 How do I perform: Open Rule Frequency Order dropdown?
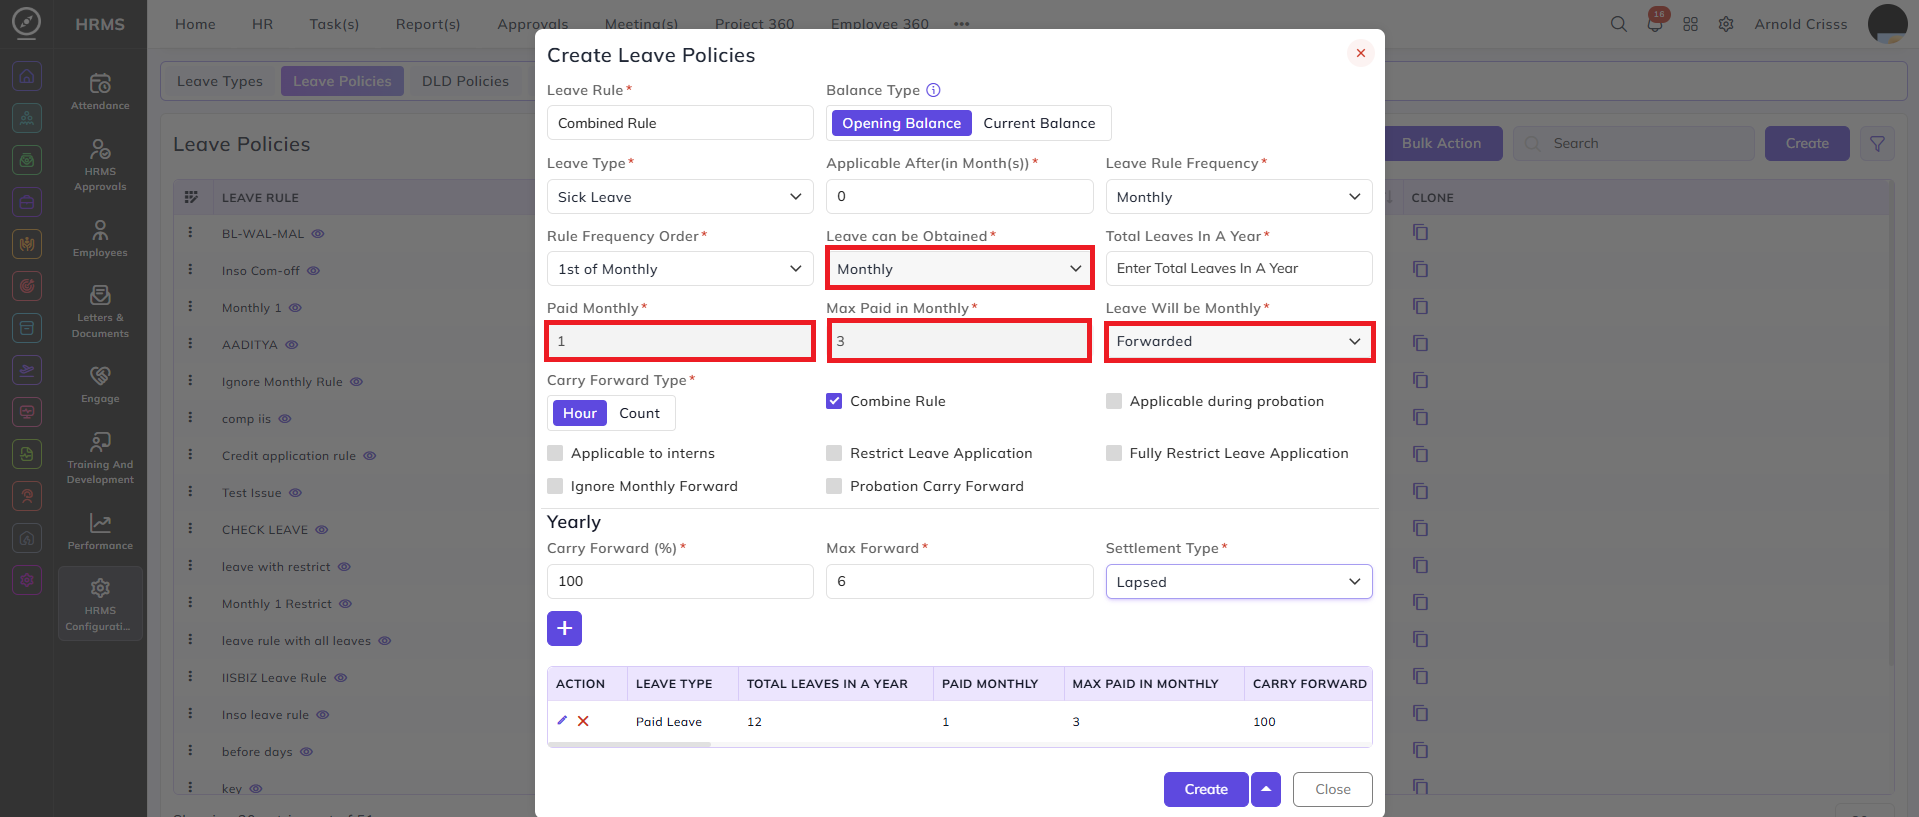[x=680, y=269]
